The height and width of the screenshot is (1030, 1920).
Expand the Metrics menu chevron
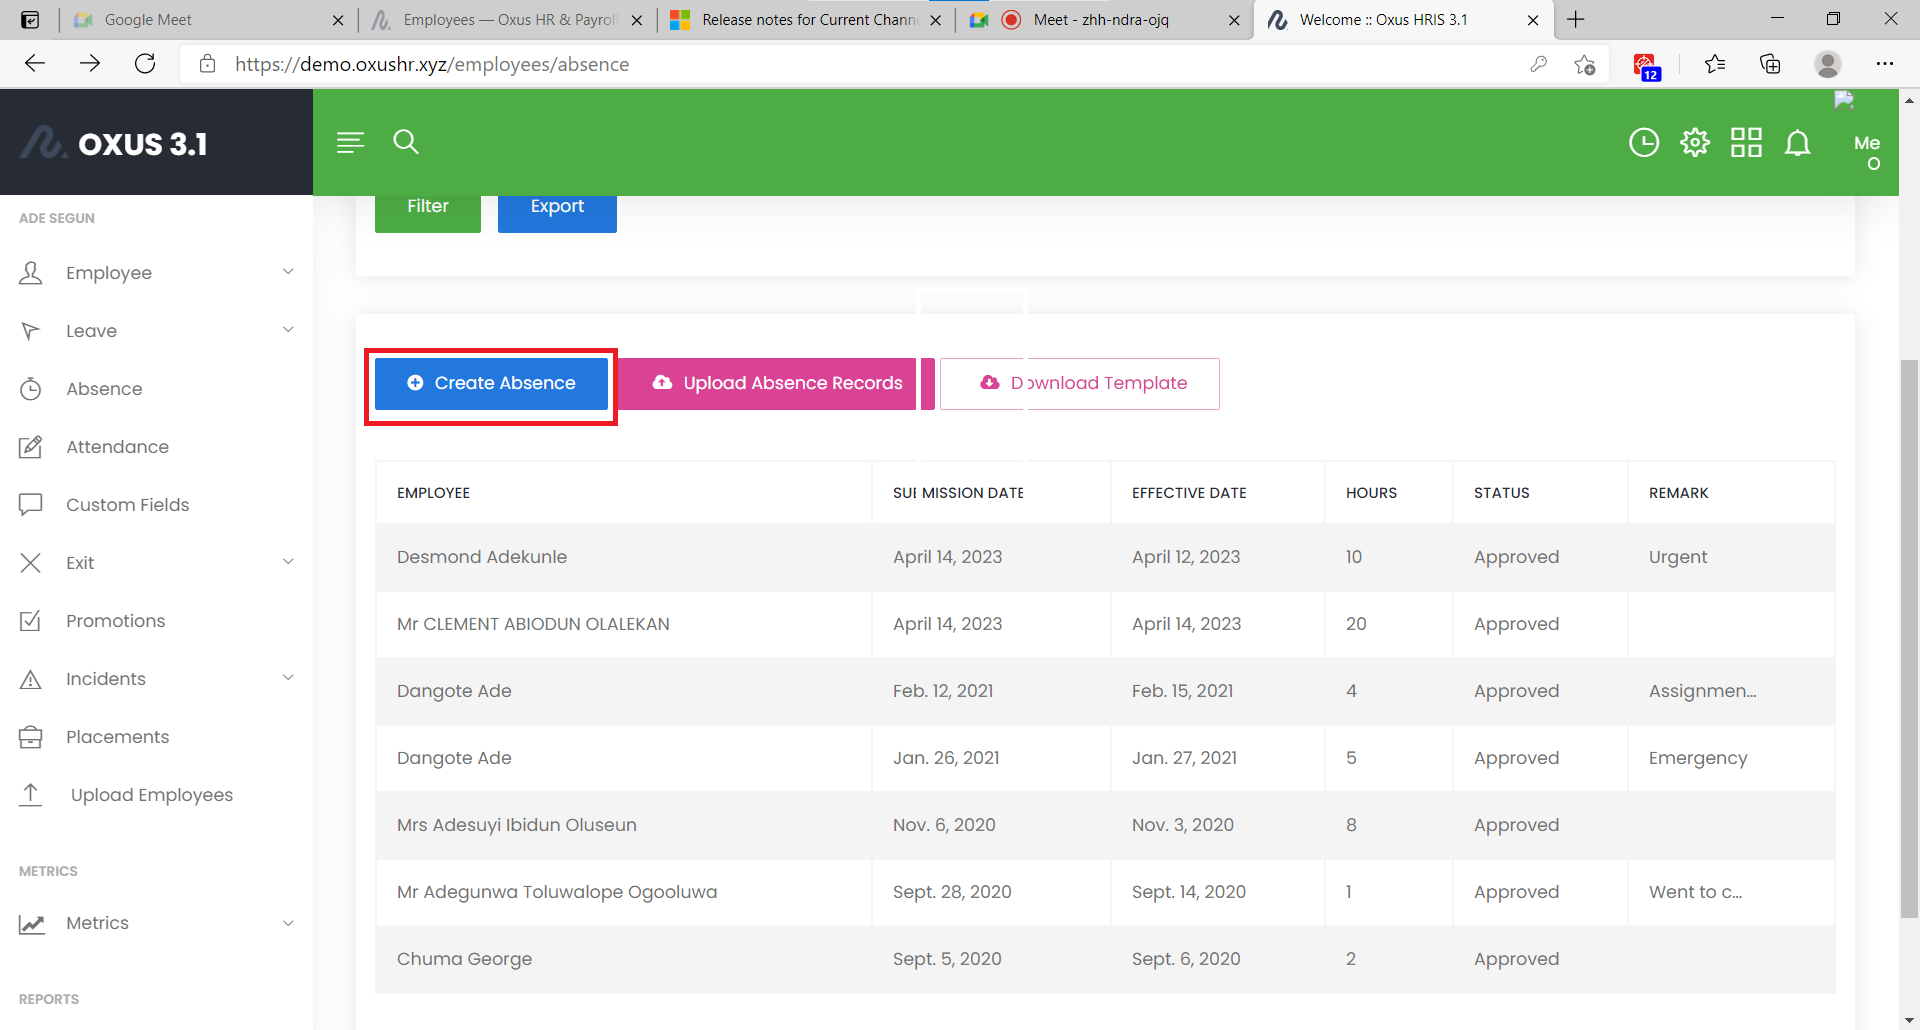[x=288, y=923]
